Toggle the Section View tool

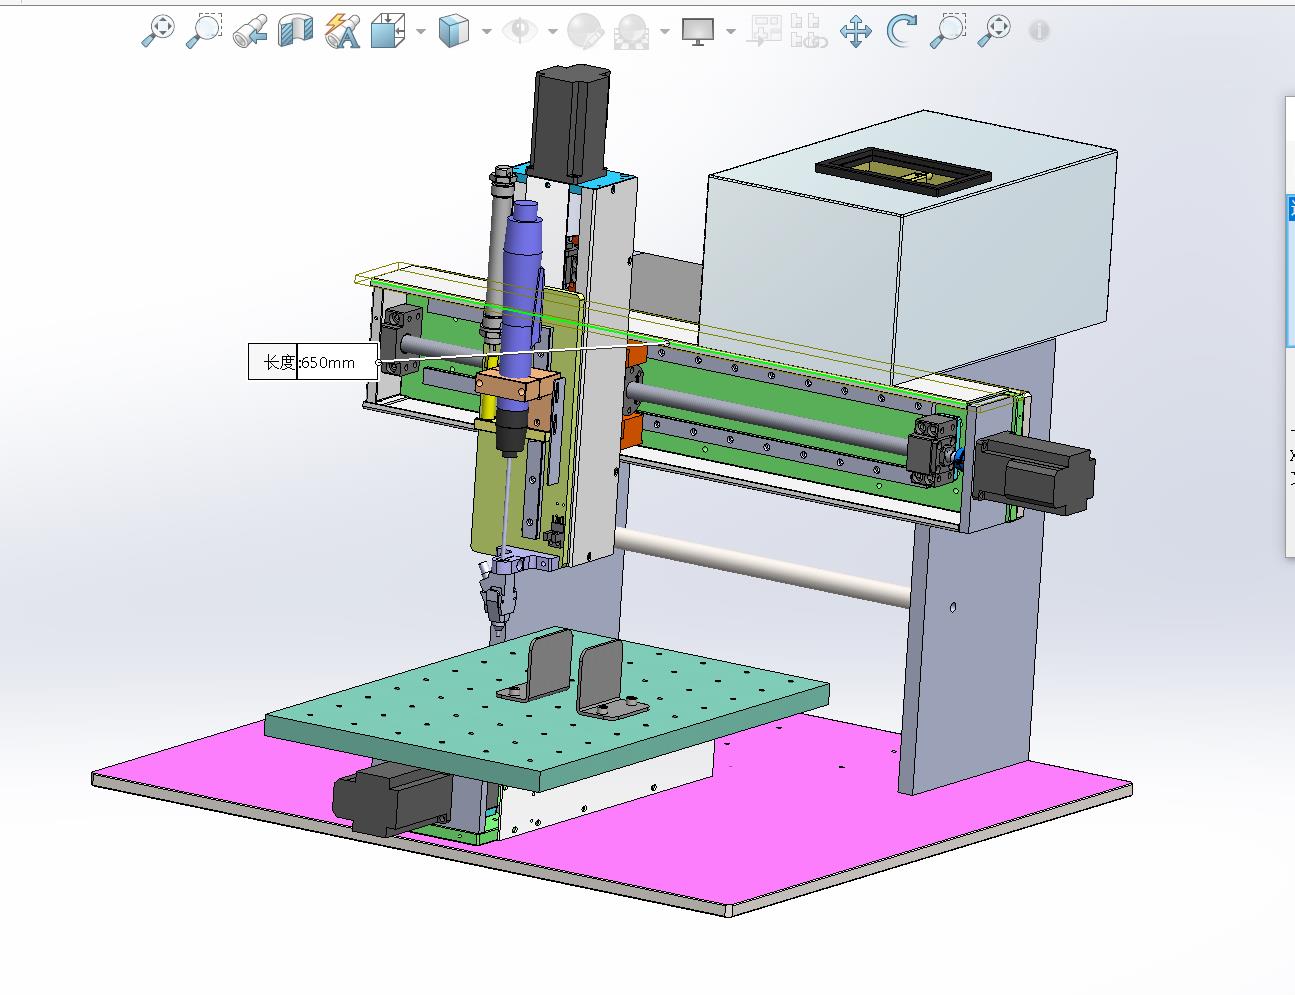(295, 31)
